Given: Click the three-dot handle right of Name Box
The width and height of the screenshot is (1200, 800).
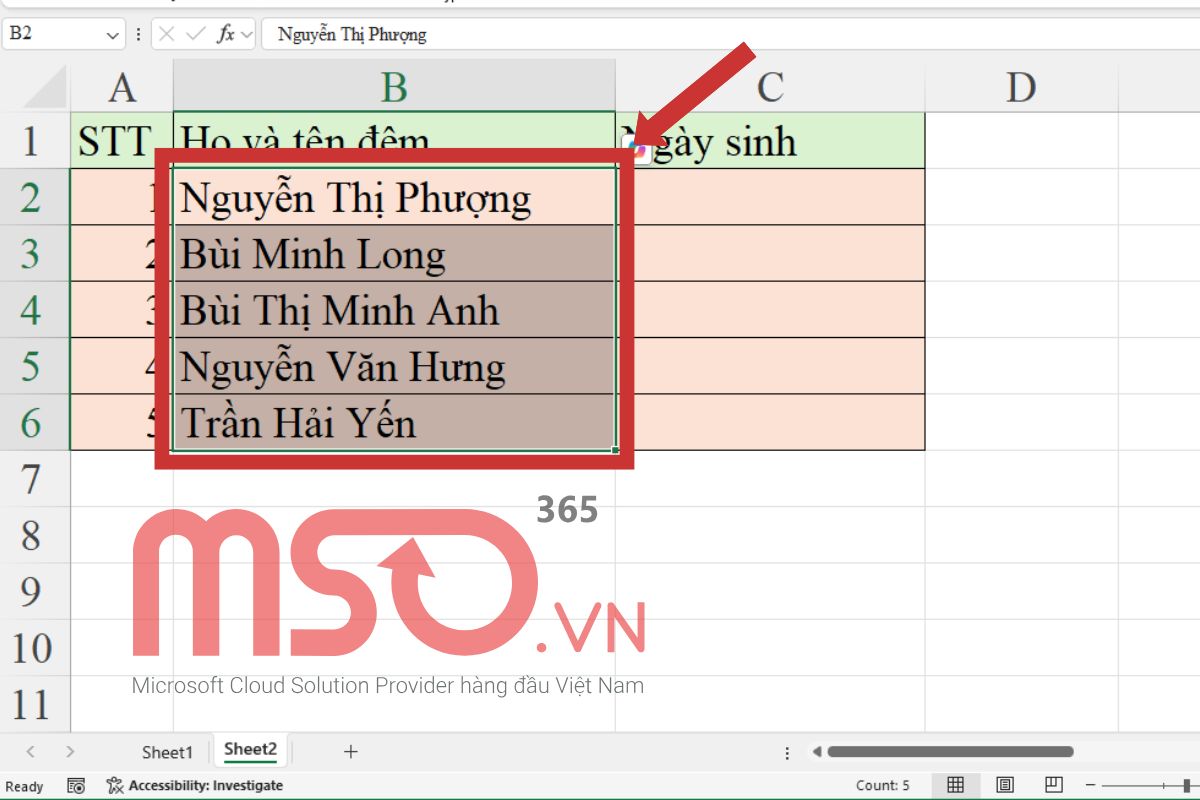Looking at the screenshot, I should click(x=138, y=34).
